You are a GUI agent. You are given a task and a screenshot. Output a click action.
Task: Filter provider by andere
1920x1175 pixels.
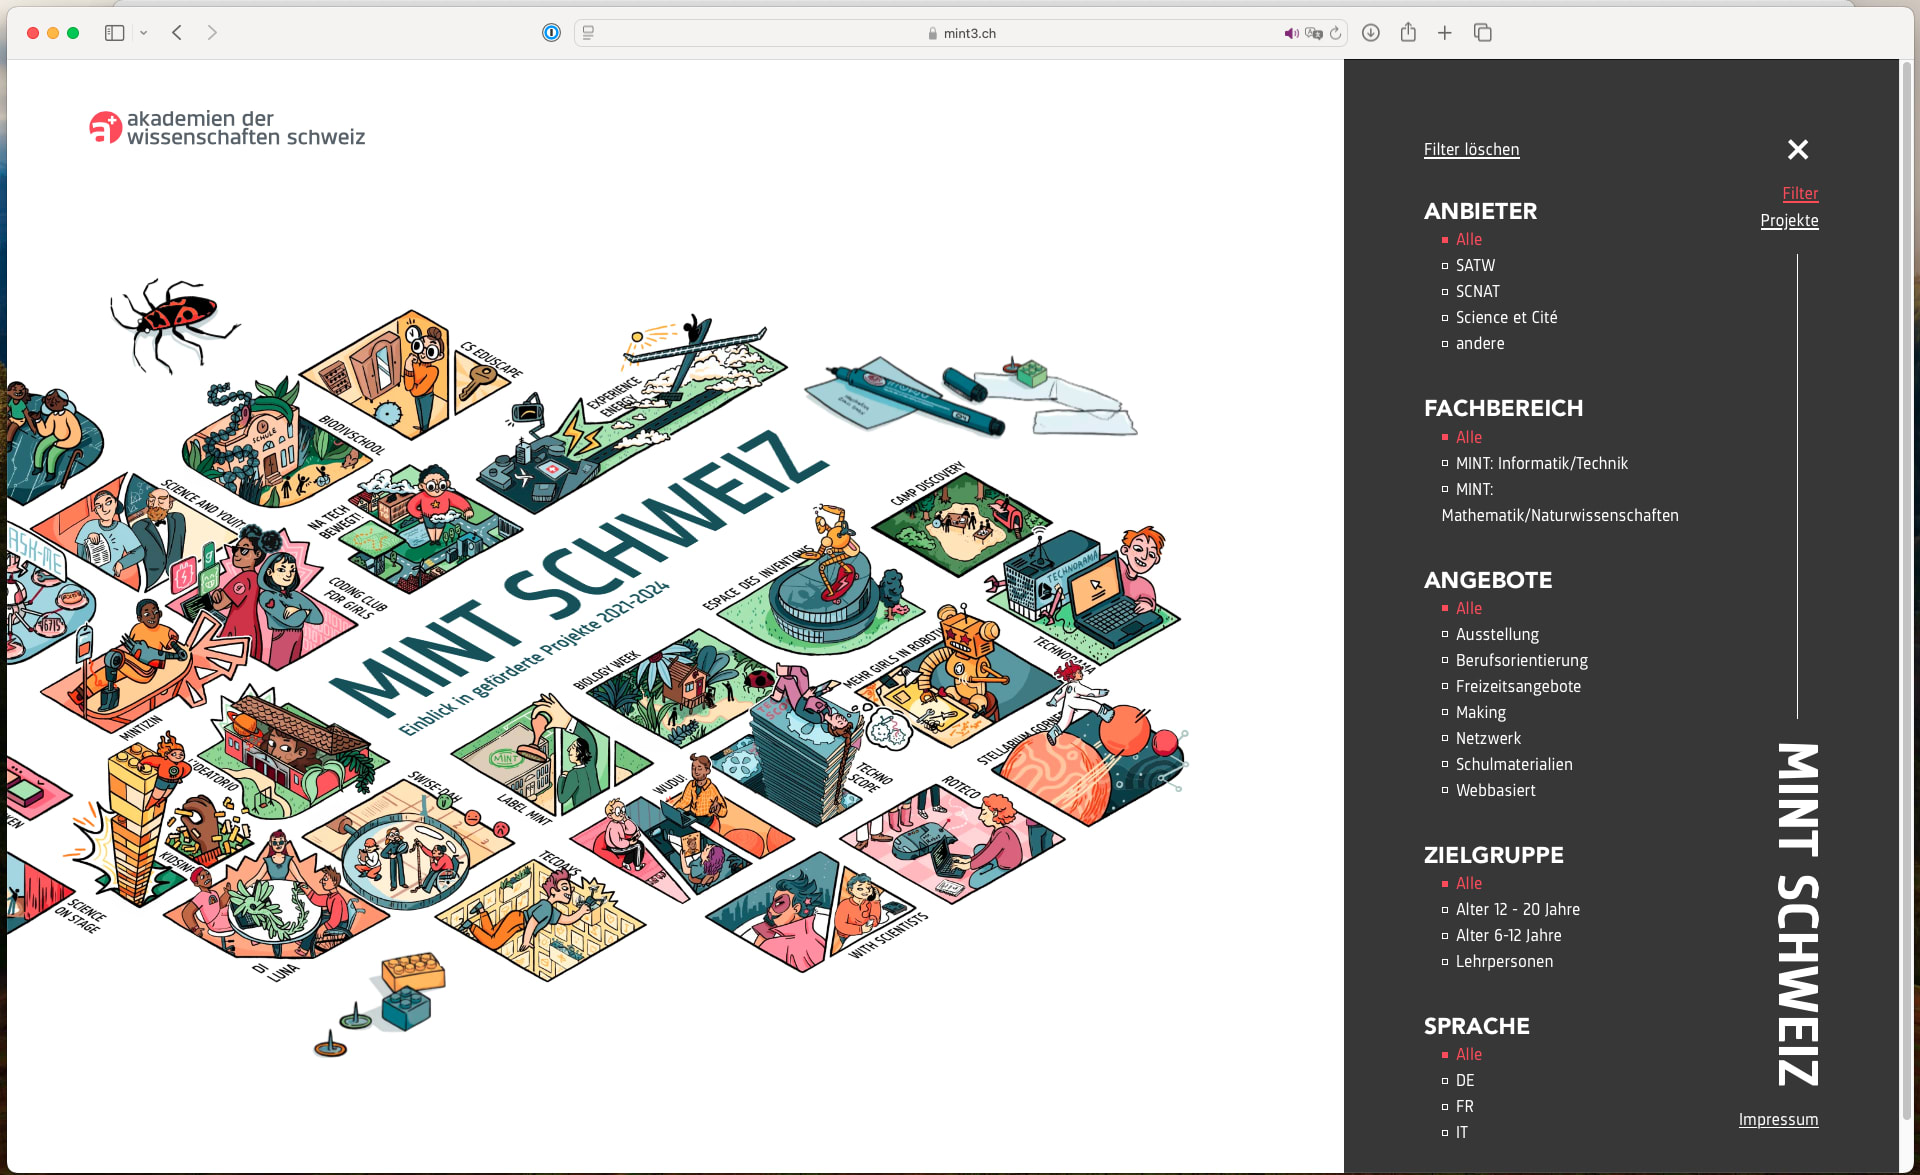pyautogui.click(x=1479, y=343)
